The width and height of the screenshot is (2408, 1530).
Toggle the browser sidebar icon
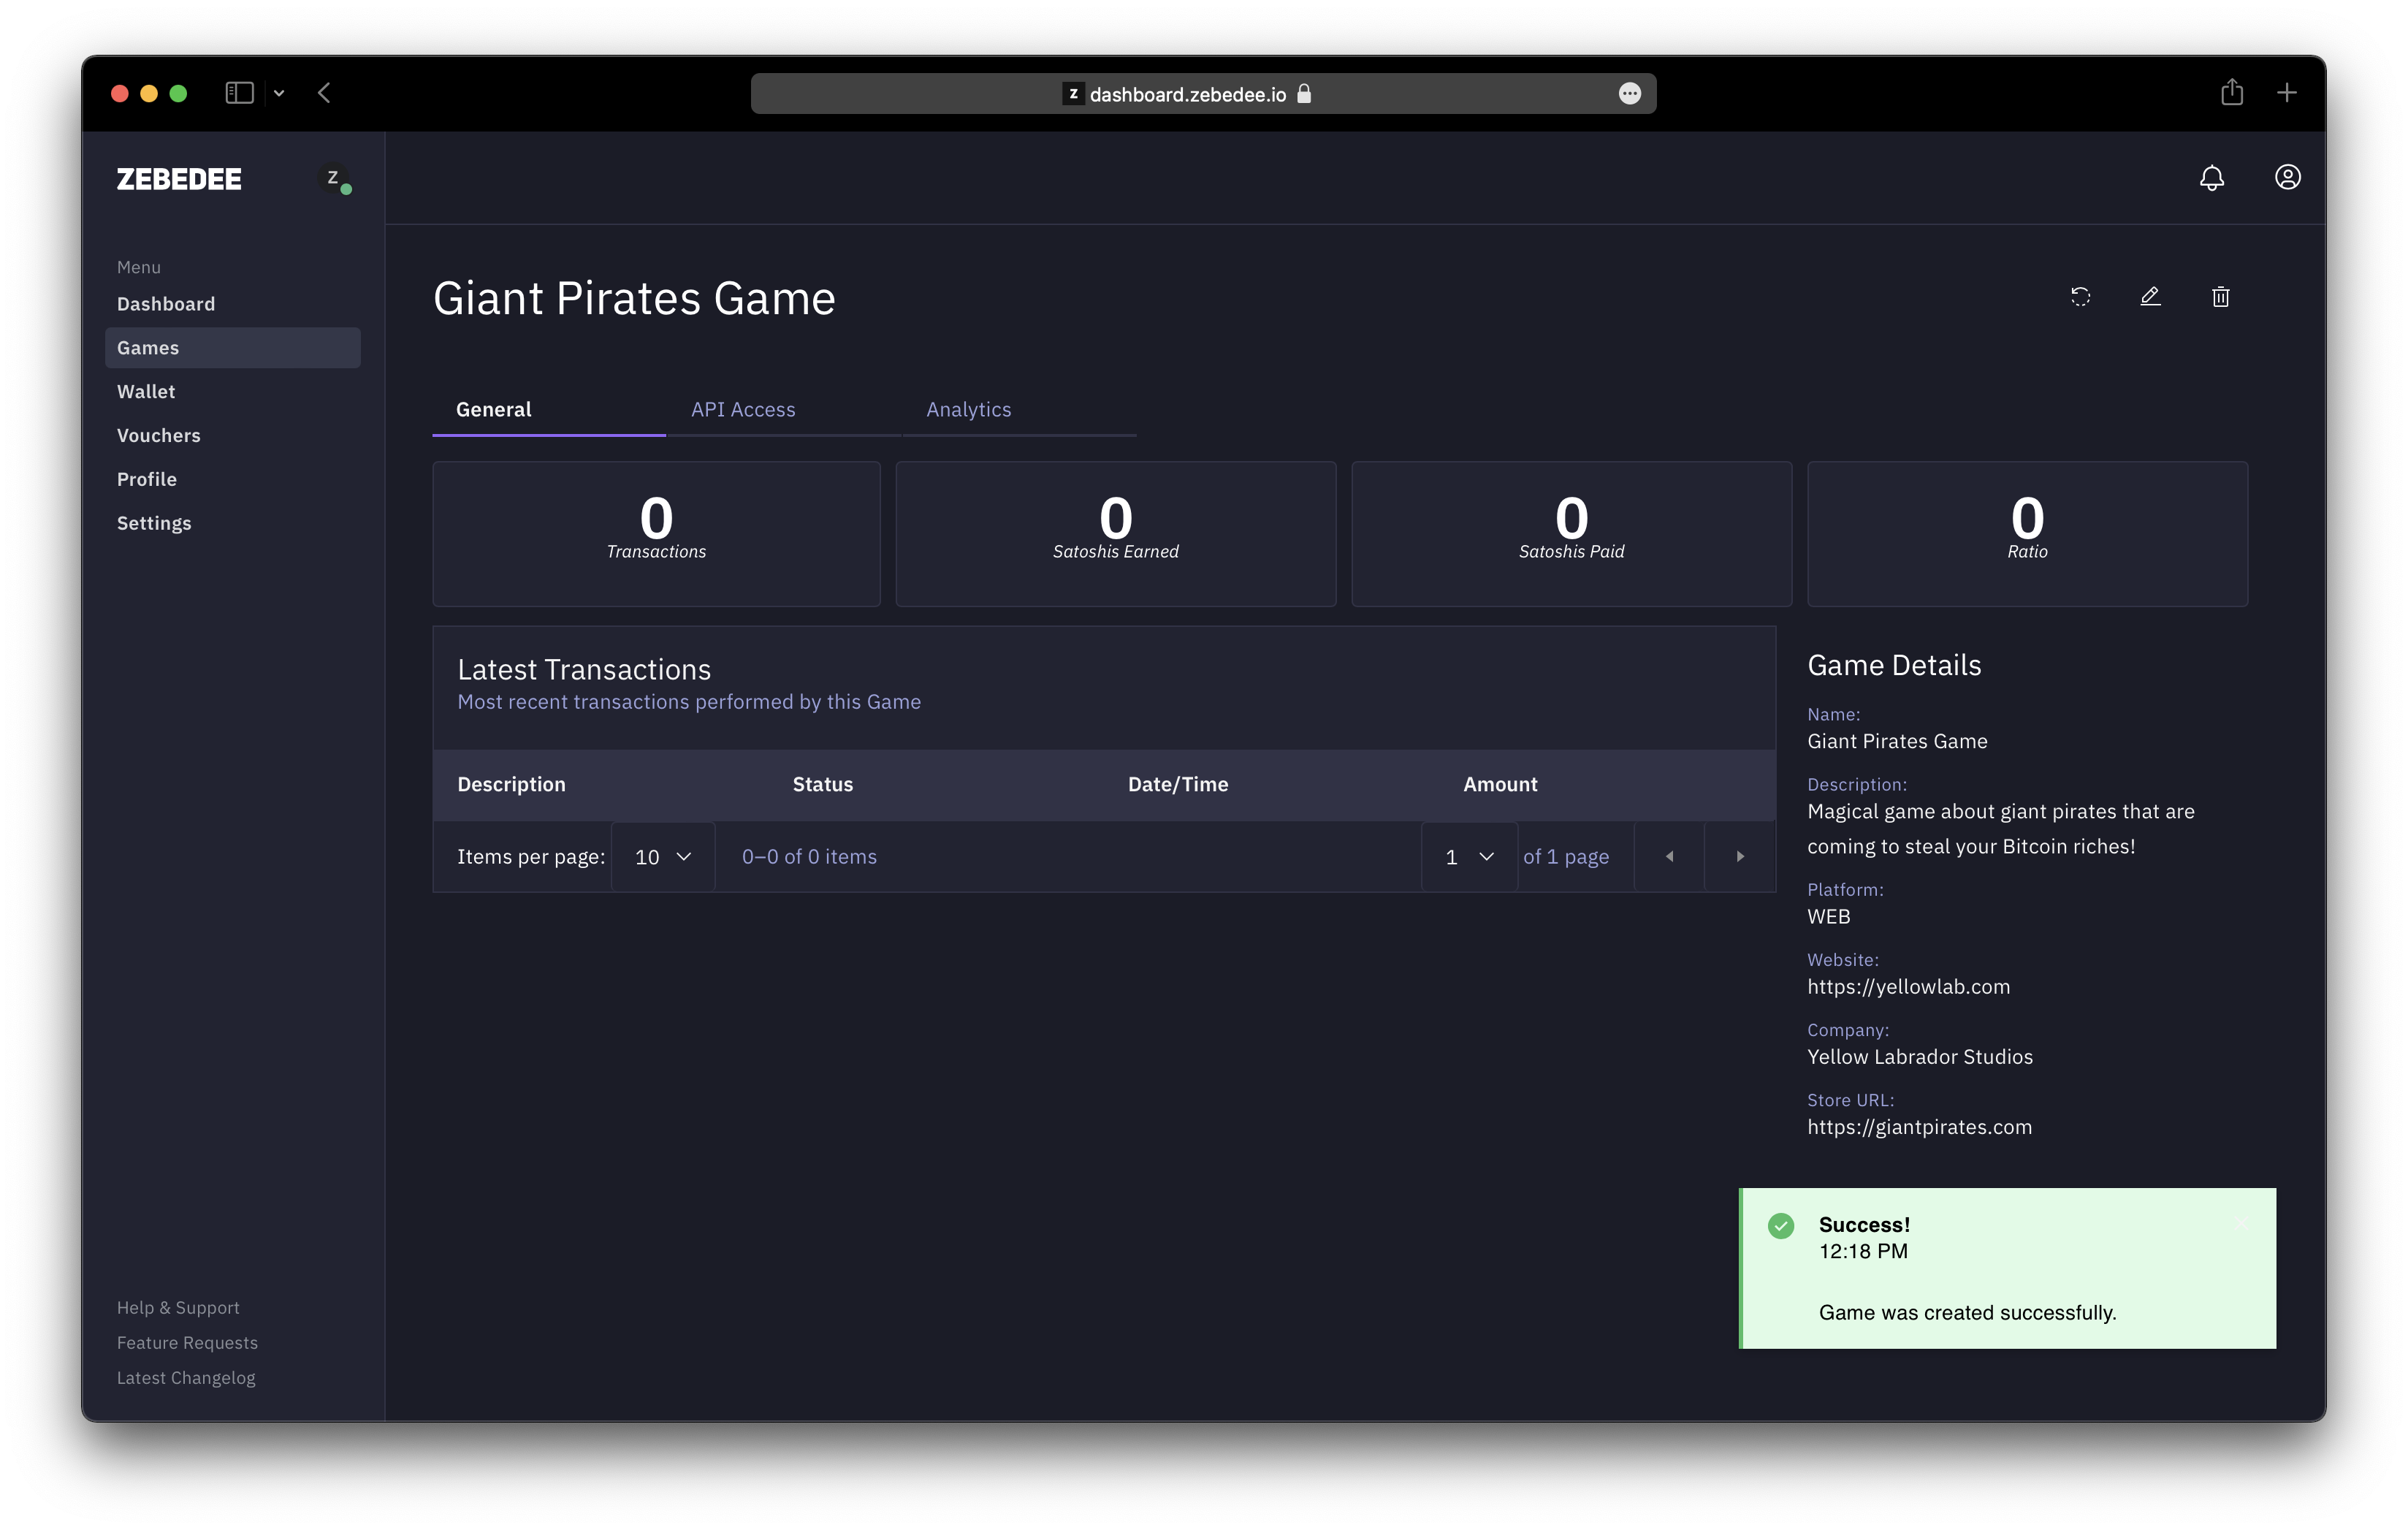pyautogui.click(x=239, y=93)
